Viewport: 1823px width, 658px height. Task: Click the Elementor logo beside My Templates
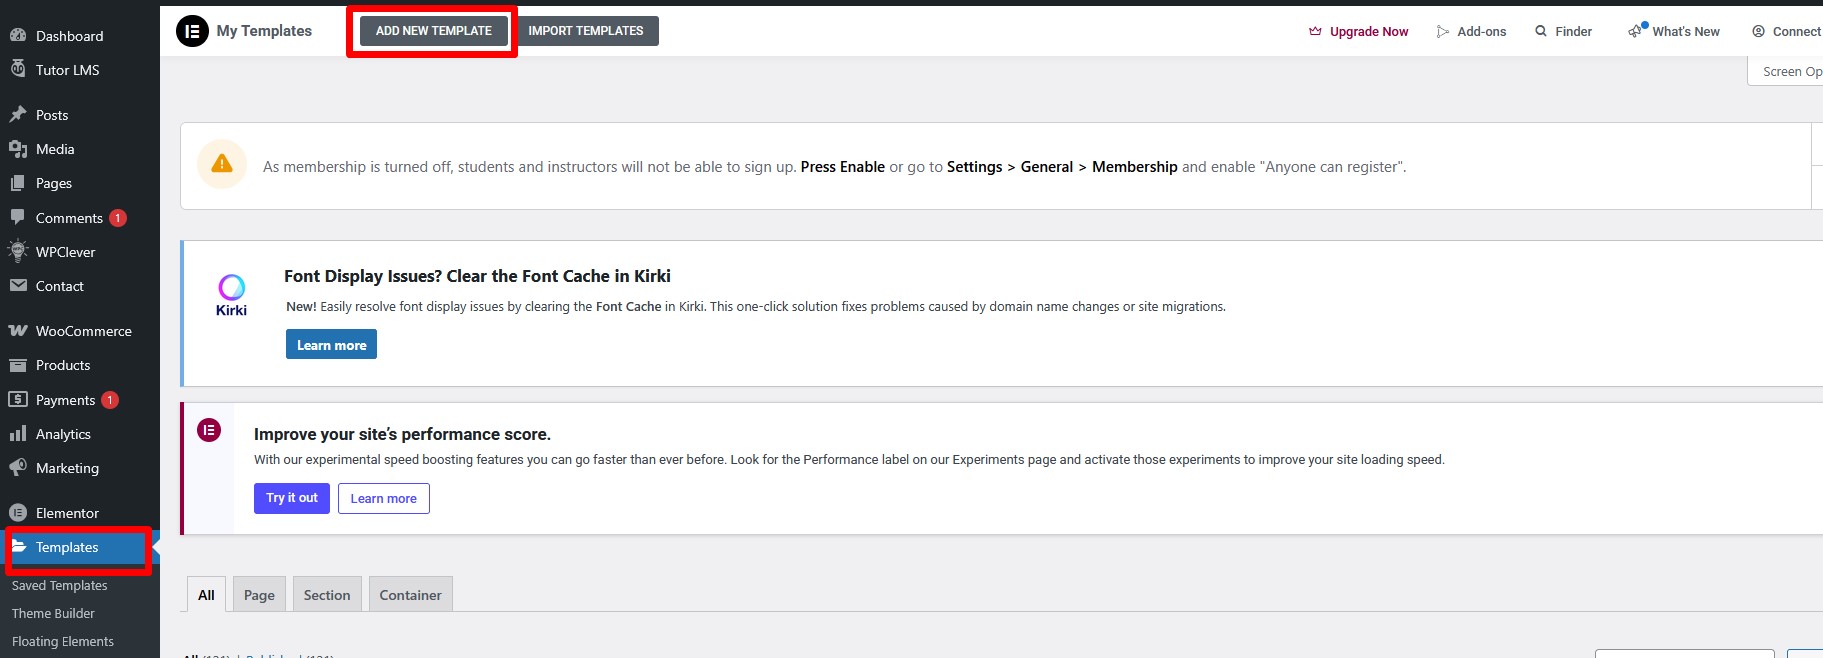(x=192, y=31)
